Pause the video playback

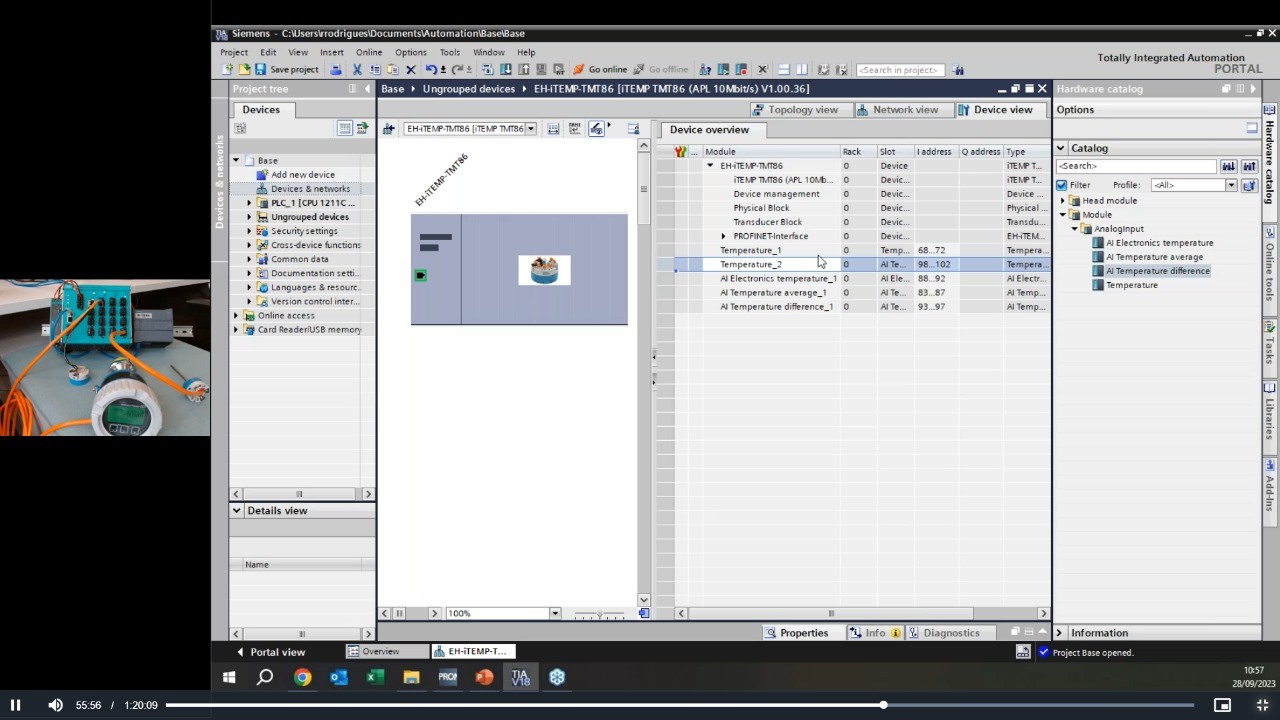[15, 705]
